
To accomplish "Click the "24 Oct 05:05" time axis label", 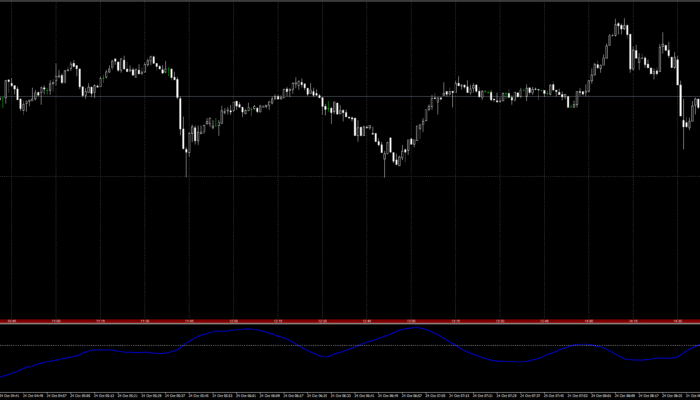I will pyautogui.click(x=82, y=396).
